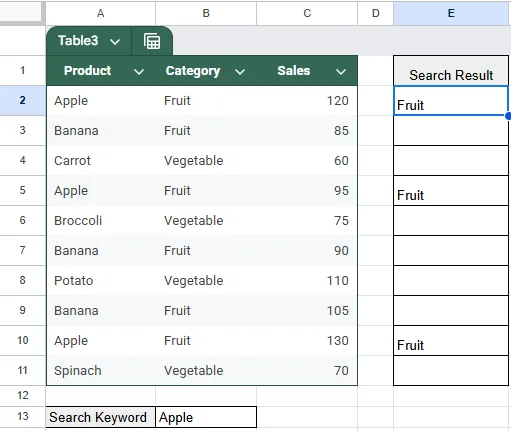Select row 3 header
This screenshot has width=511, height=431.
pos(22,130)
